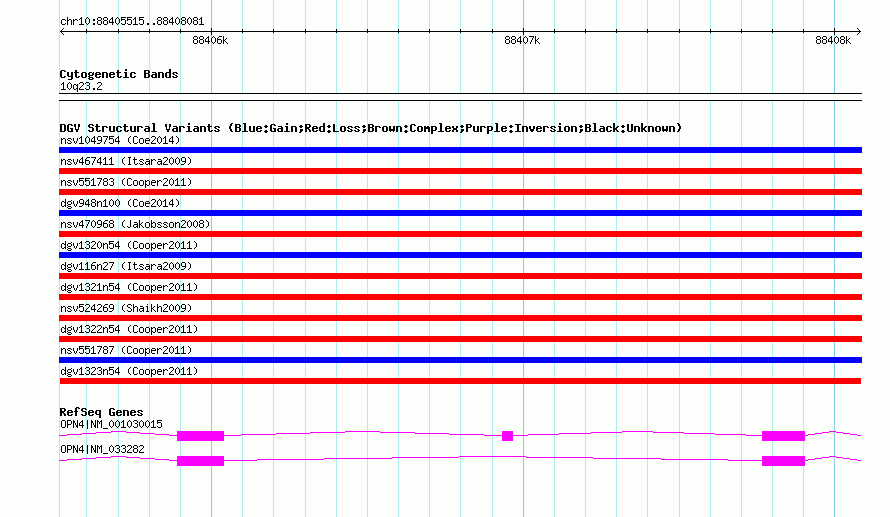Click the Cytogenetic Bands track title
890x517 pixels.
coord(119,74)
